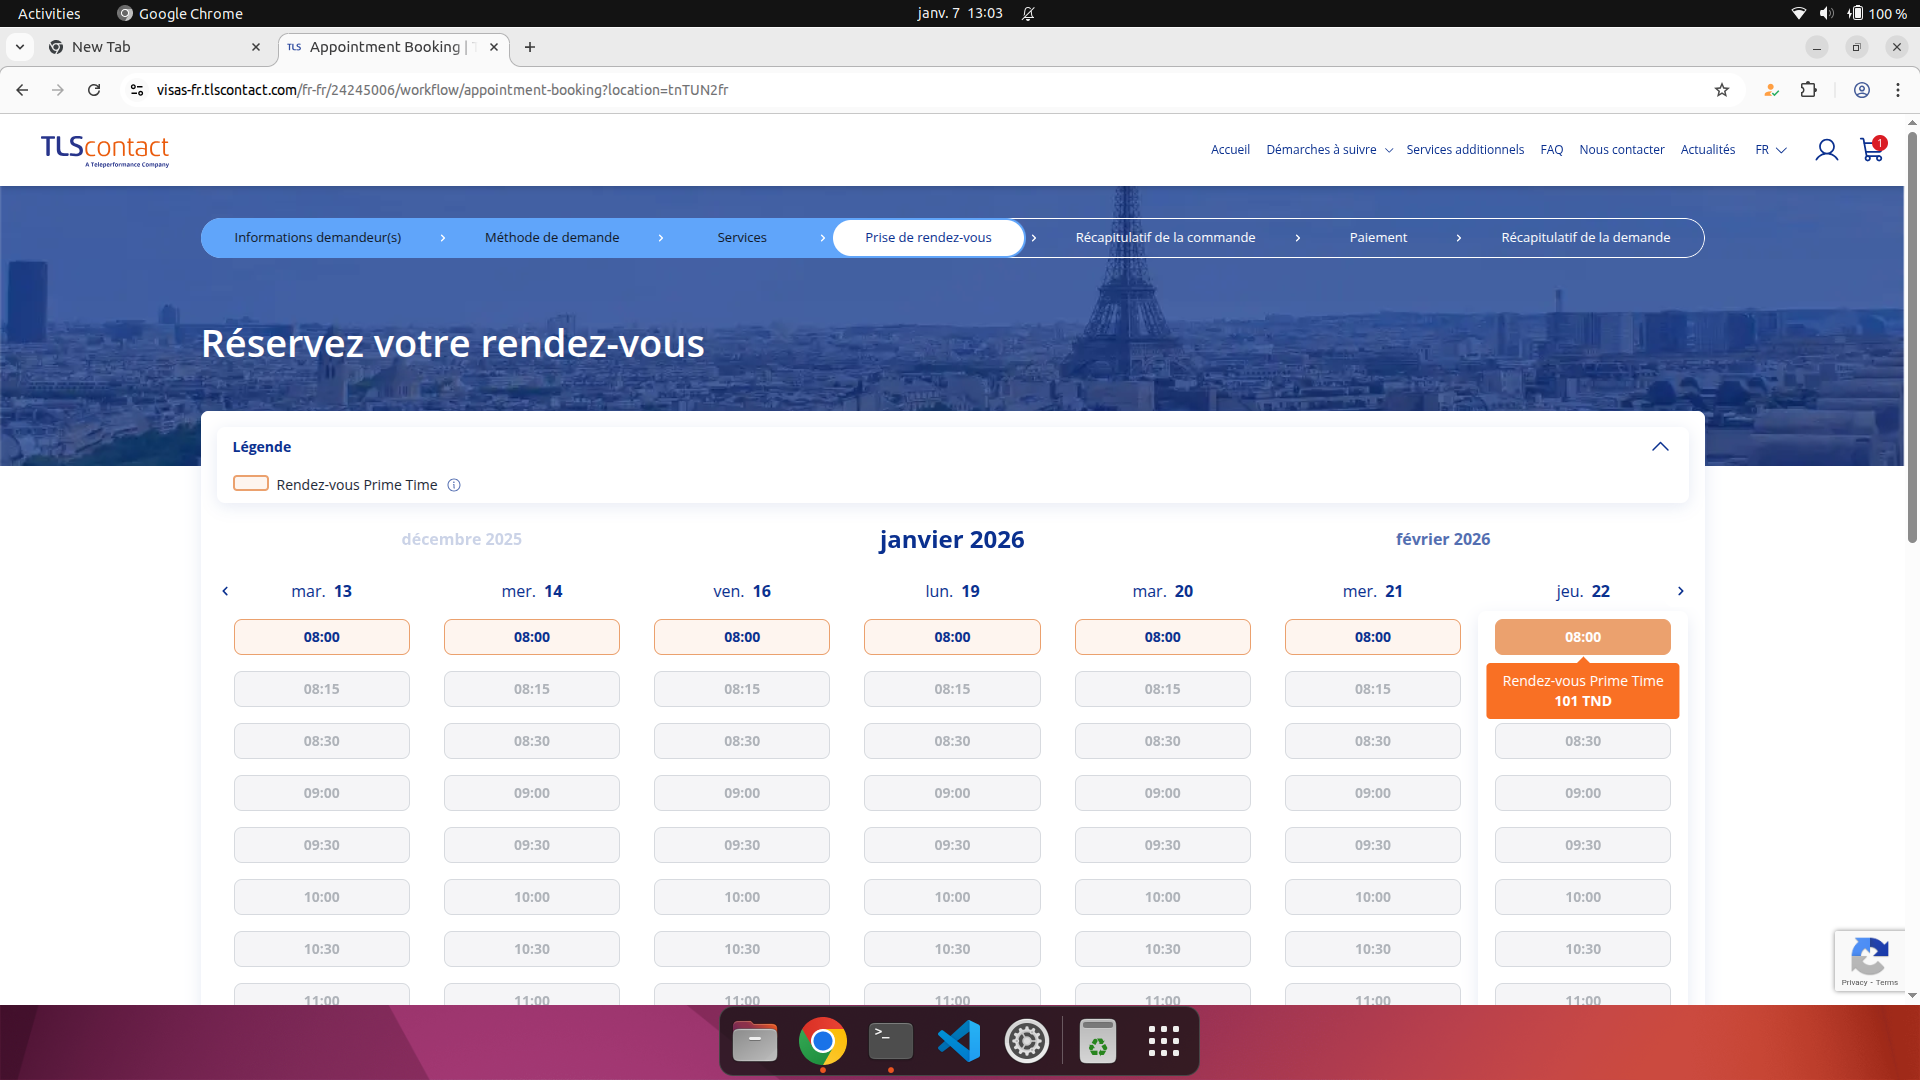Open the Actualités link
This screenshot has width=1920, height=1080.
click(1707, 150)
